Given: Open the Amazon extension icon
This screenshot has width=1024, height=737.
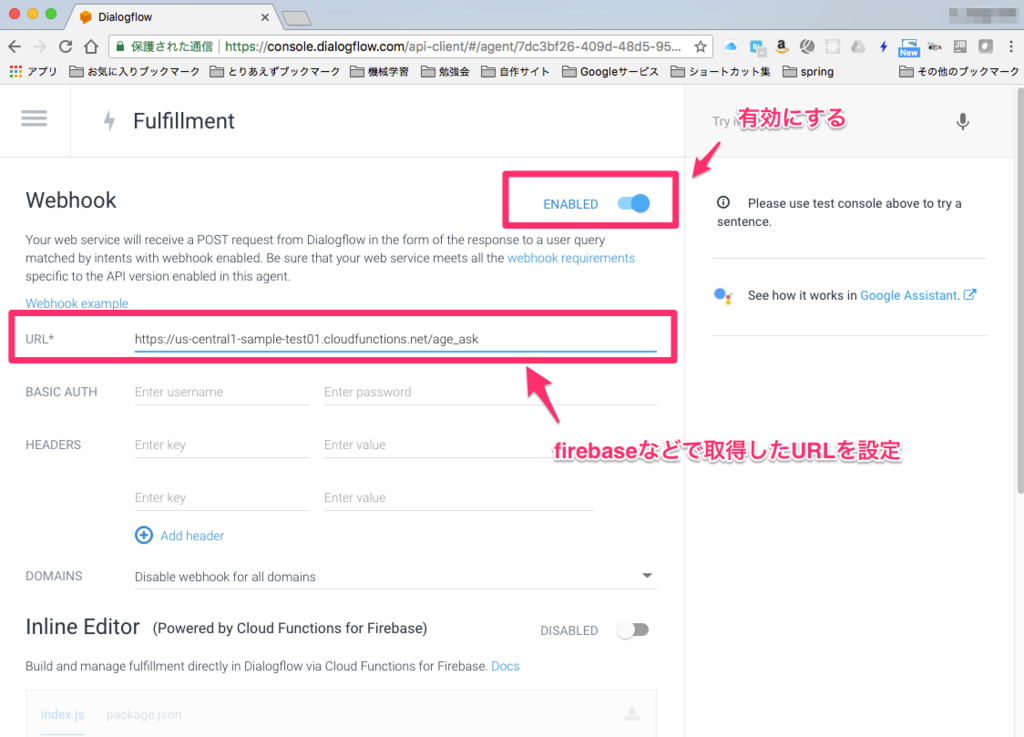Looking at the screenshot, I should [x=781, y=46].
